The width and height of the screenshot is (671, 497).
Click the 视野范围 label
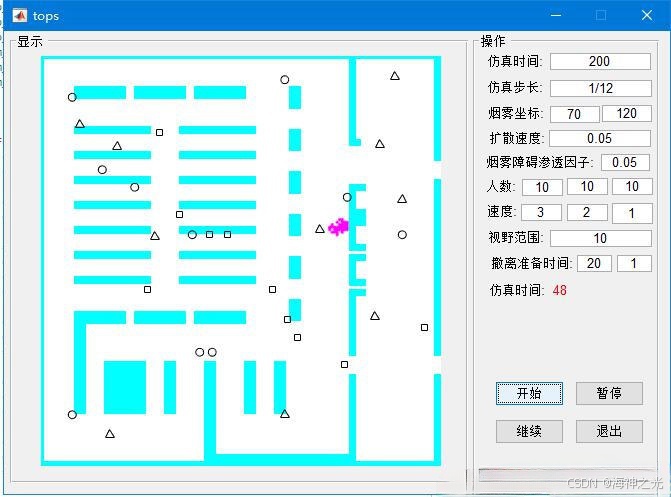pyautogui.click(x=516, y=238)
